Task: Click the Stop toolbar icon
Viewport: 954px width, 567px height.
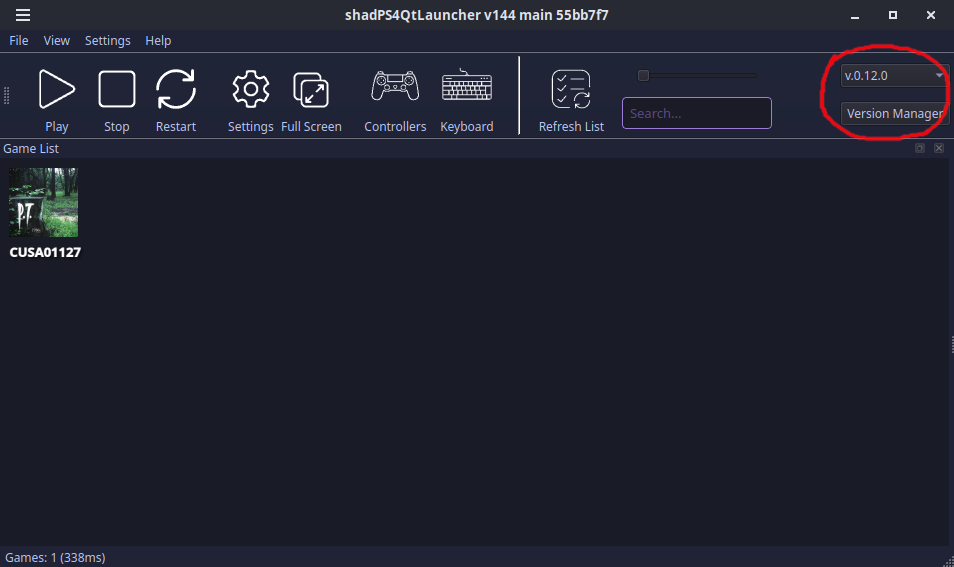Action: (x=117, y=89)
